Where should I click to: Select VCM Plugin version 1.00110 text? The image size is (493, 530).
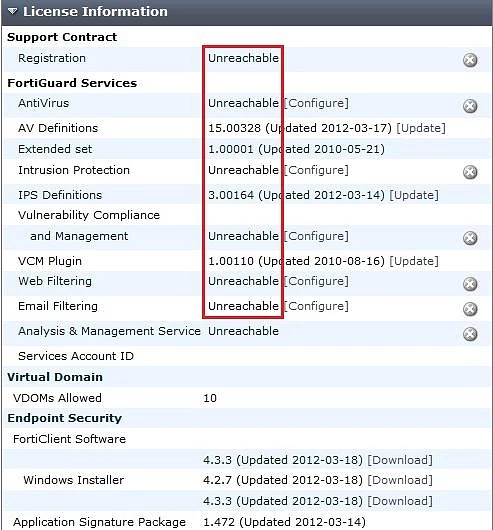tap(231, 261)
